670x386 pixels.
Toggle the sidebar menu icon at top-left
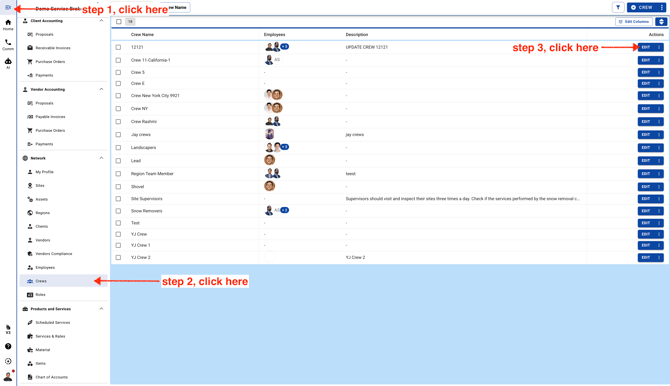(x=8, y=8)
